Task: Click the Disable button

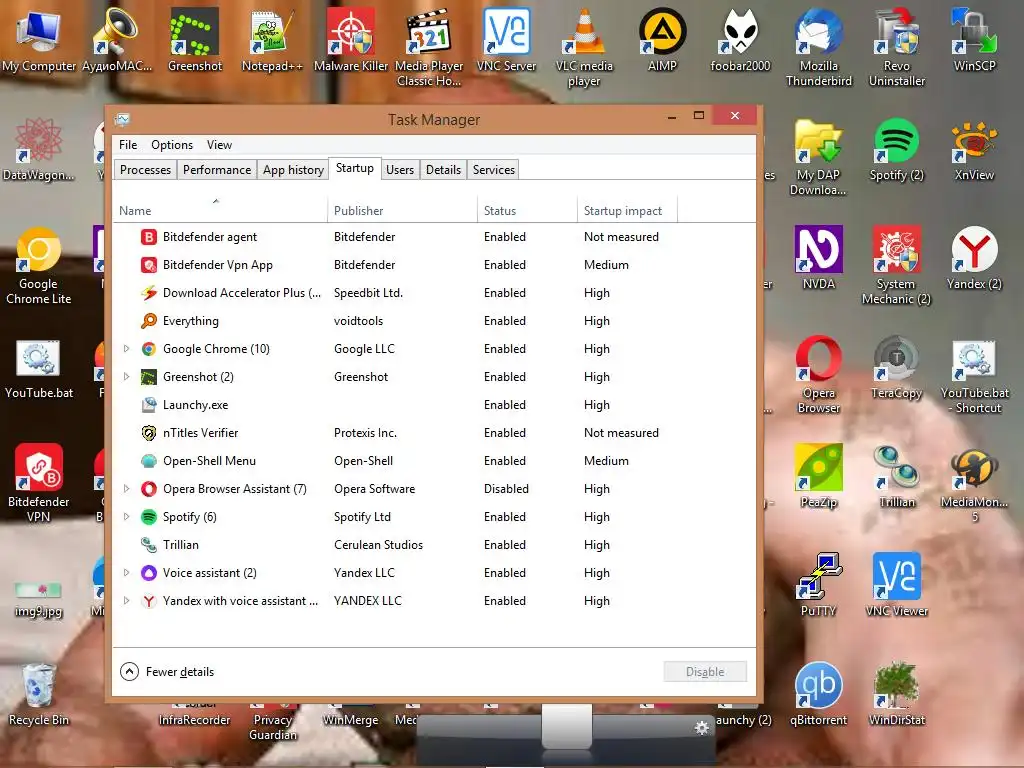Action: 705,671
